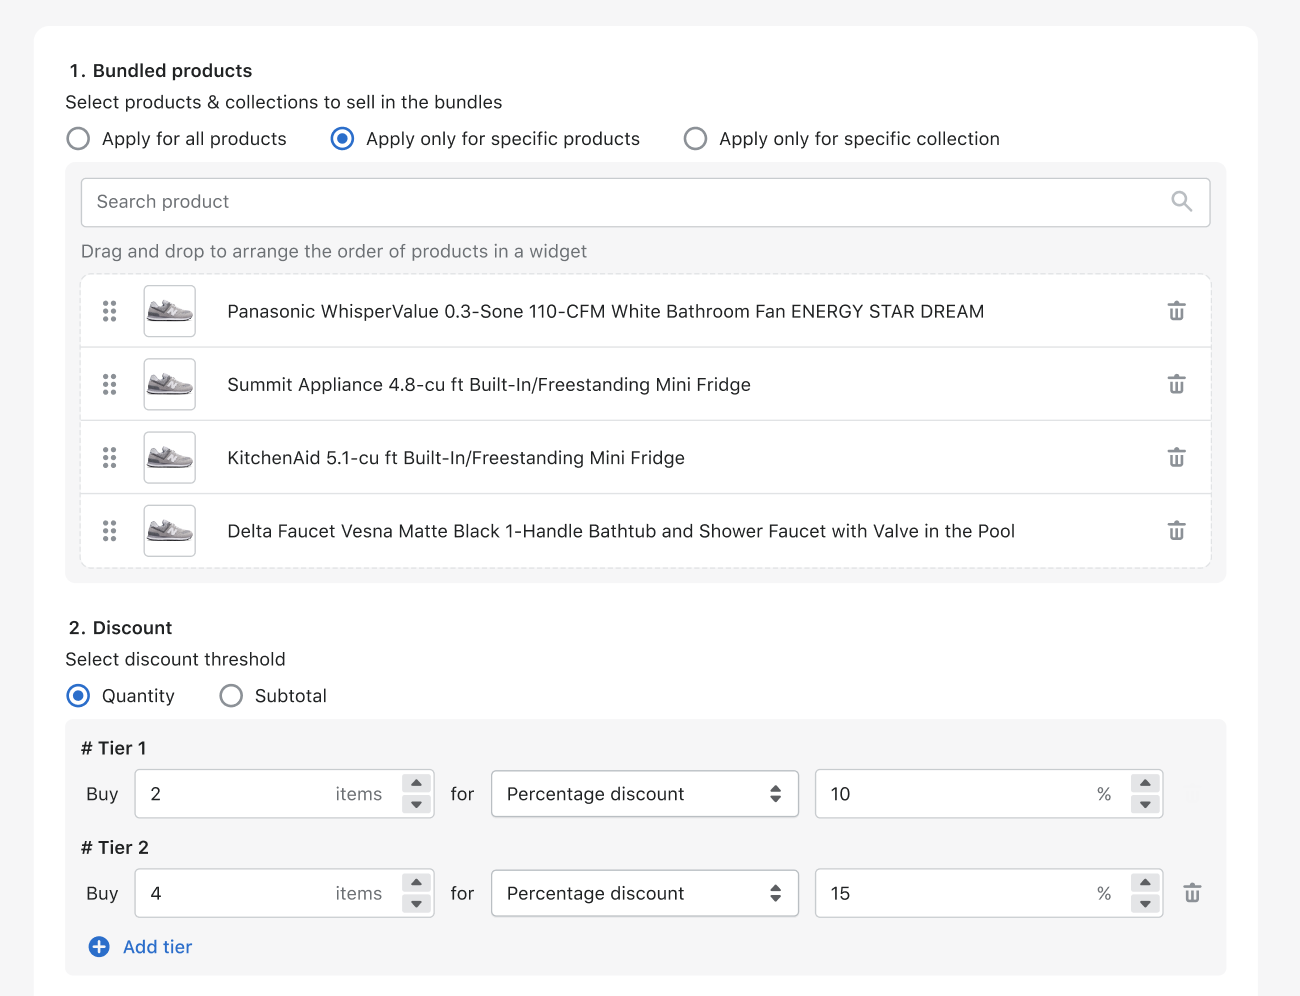1300x996 pixels.
Task: Click the Add tier link
Action: [157, 946]
